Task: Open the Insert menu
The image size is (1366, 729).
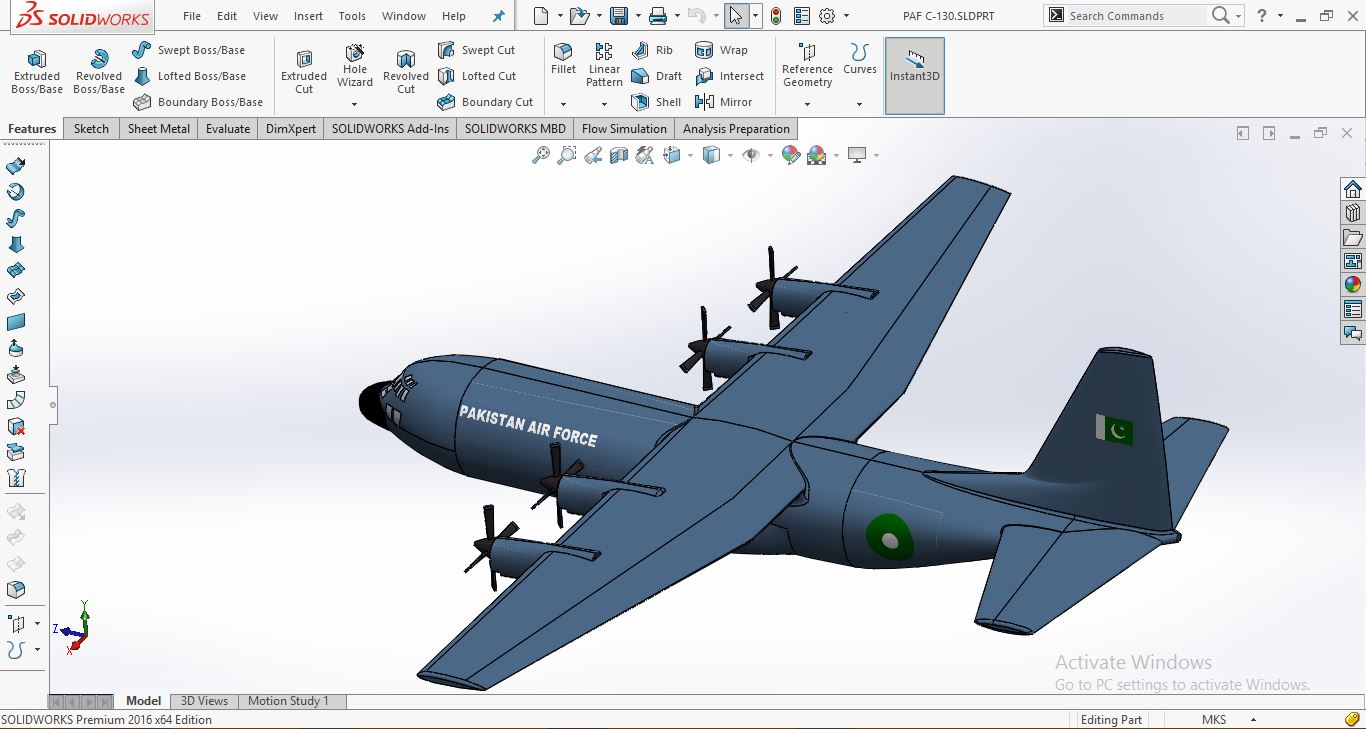Action: 308,16
